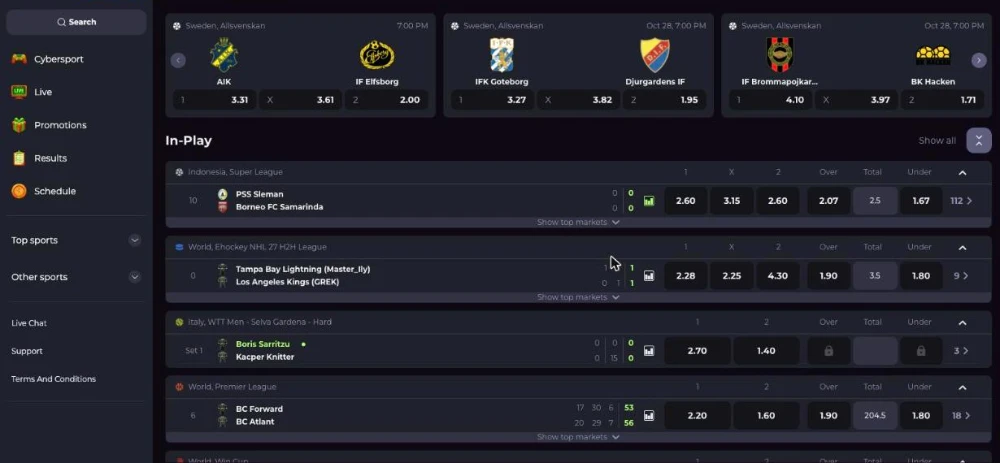Open Terms And Conditions link
The width and height of the screenshot is (1000, 463).
[x=54, y=379]
